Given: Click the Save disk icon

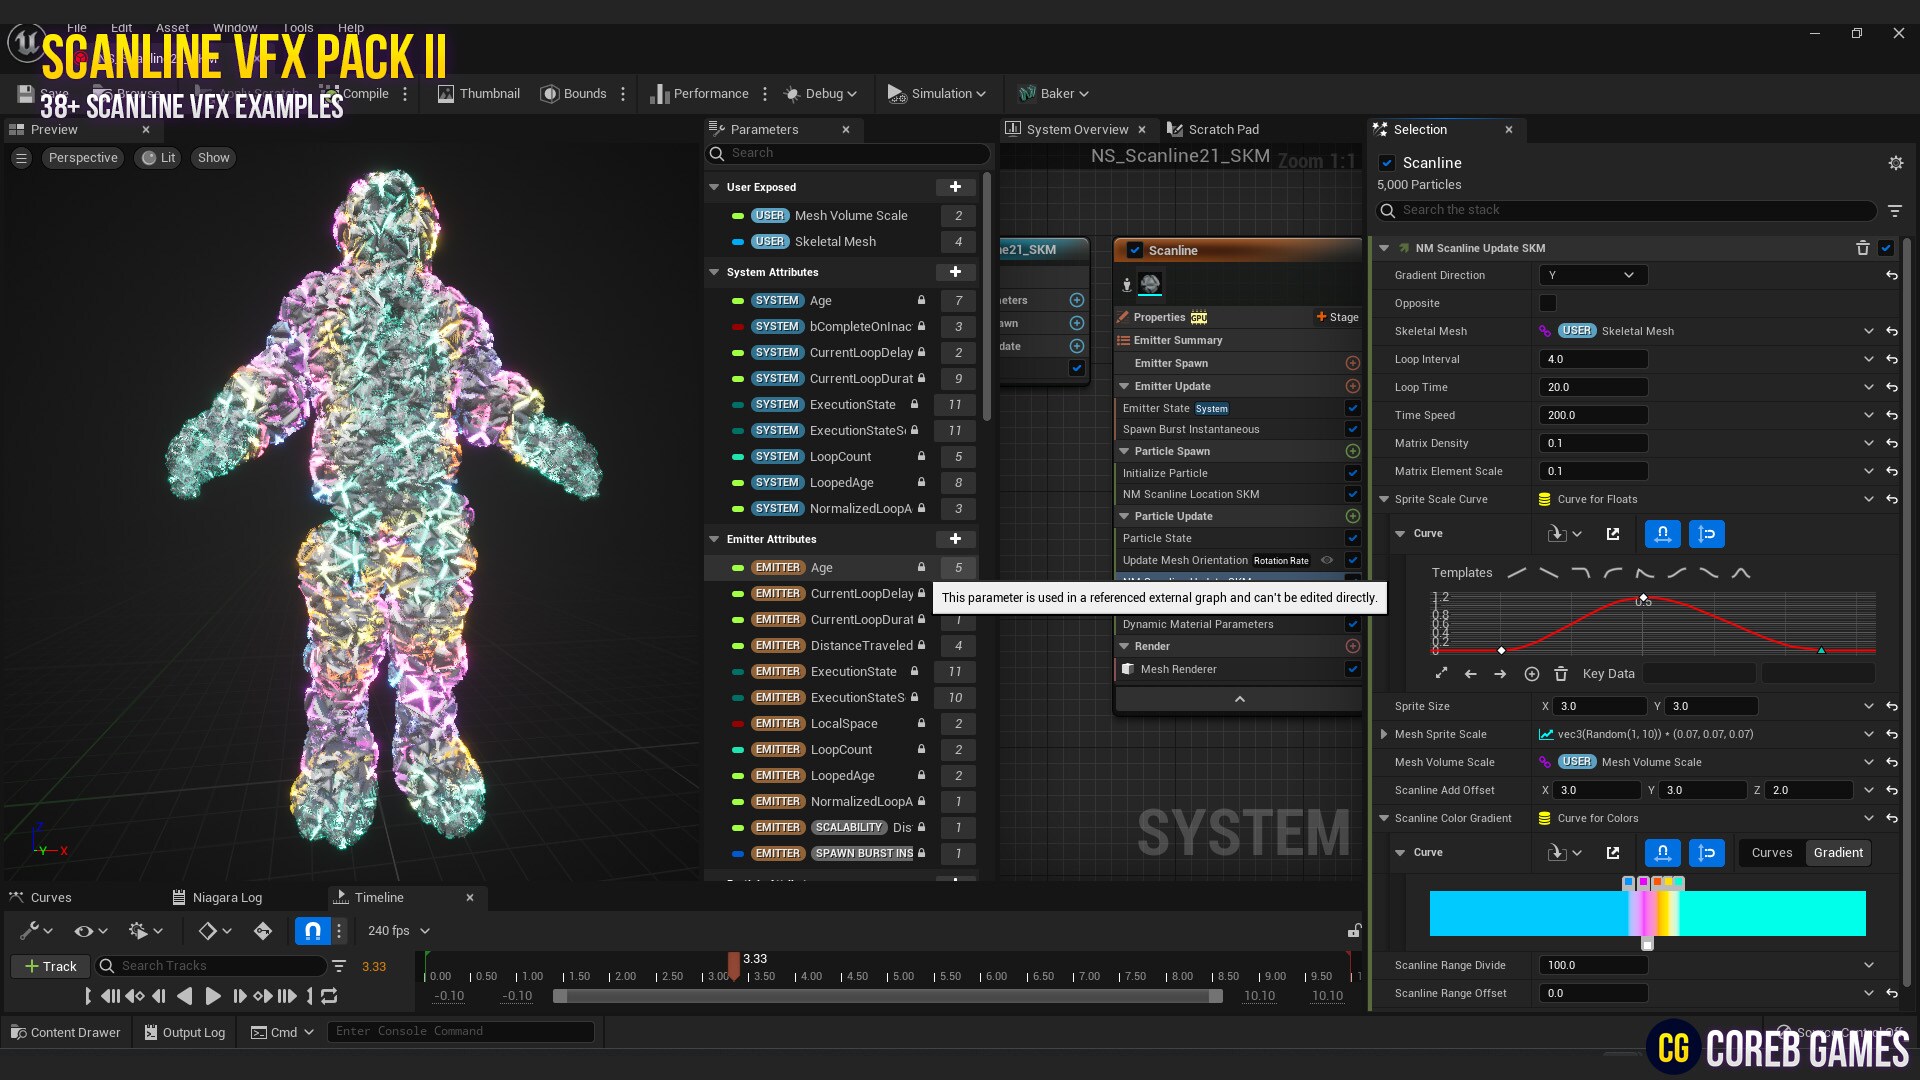Looking at the screenshot, I should [x=26, y=94].
